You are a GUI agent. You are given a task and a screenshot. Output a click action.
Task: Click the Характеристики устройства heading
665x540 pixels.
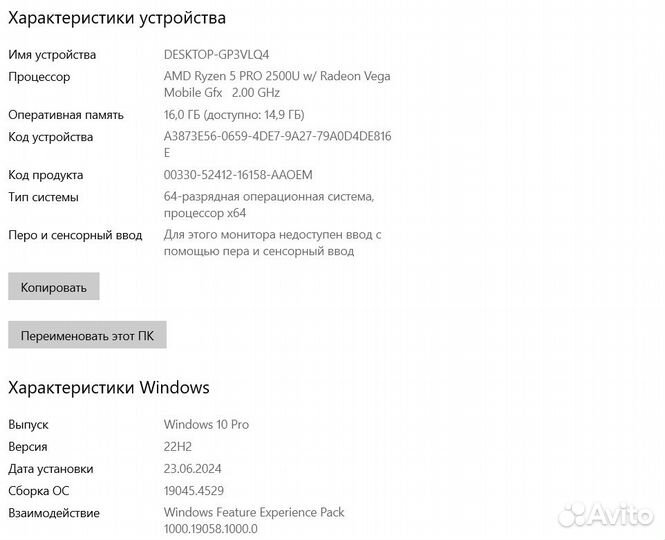(117, 18)
